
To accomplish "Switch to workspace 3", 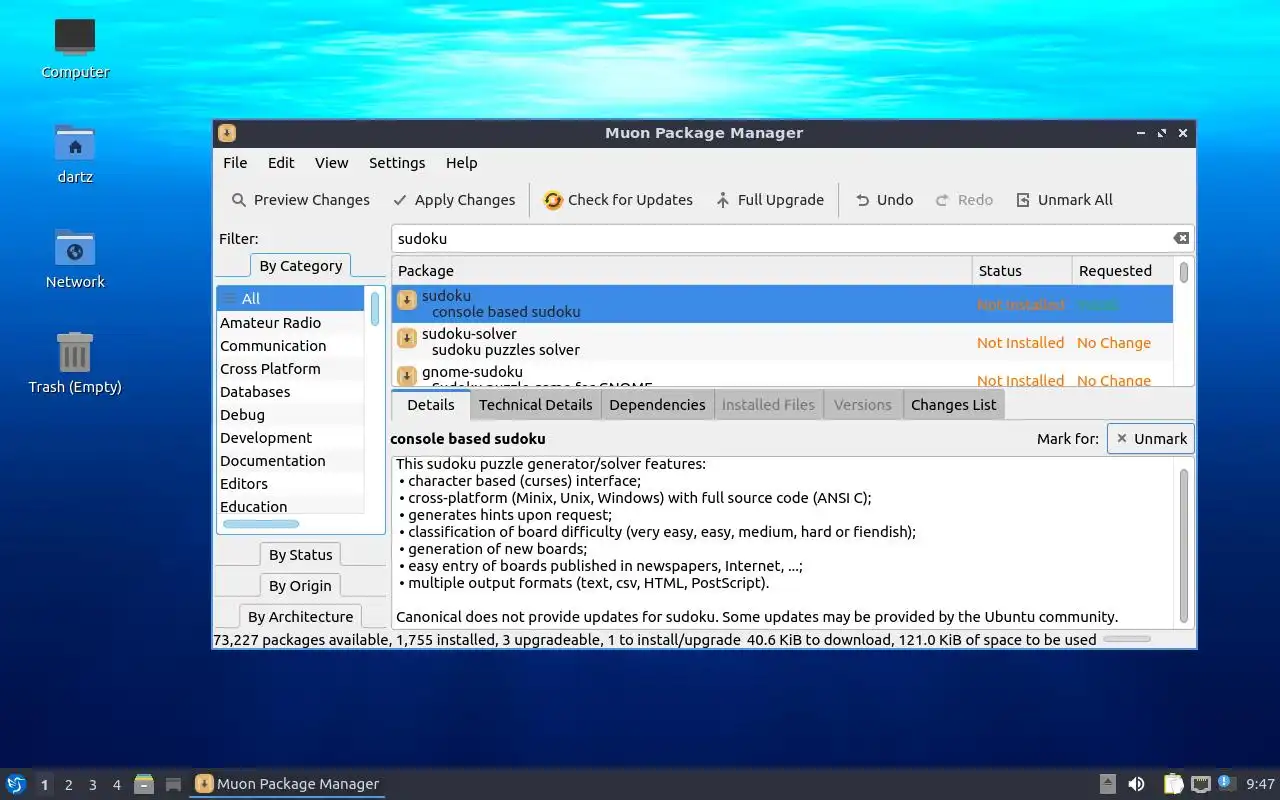I will 92,785.
